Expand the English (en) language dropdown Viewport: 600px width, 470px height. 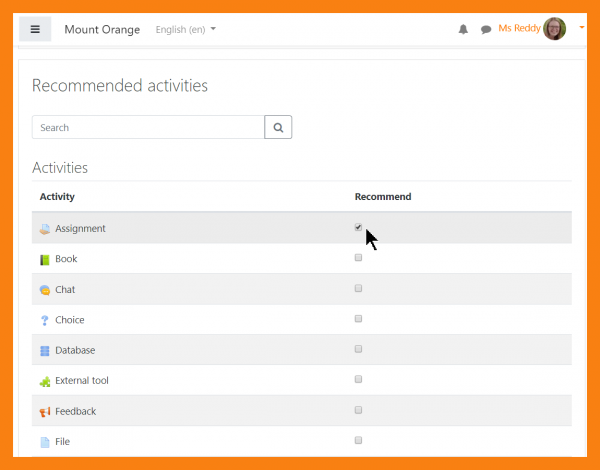186,30
